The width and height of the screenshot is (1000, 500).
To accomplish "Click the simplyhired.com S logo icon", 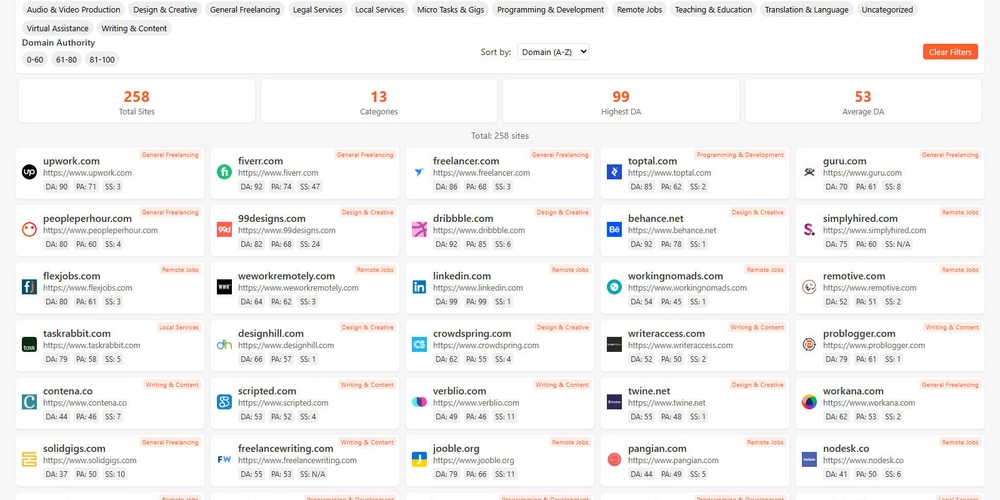I will (809, 230).
